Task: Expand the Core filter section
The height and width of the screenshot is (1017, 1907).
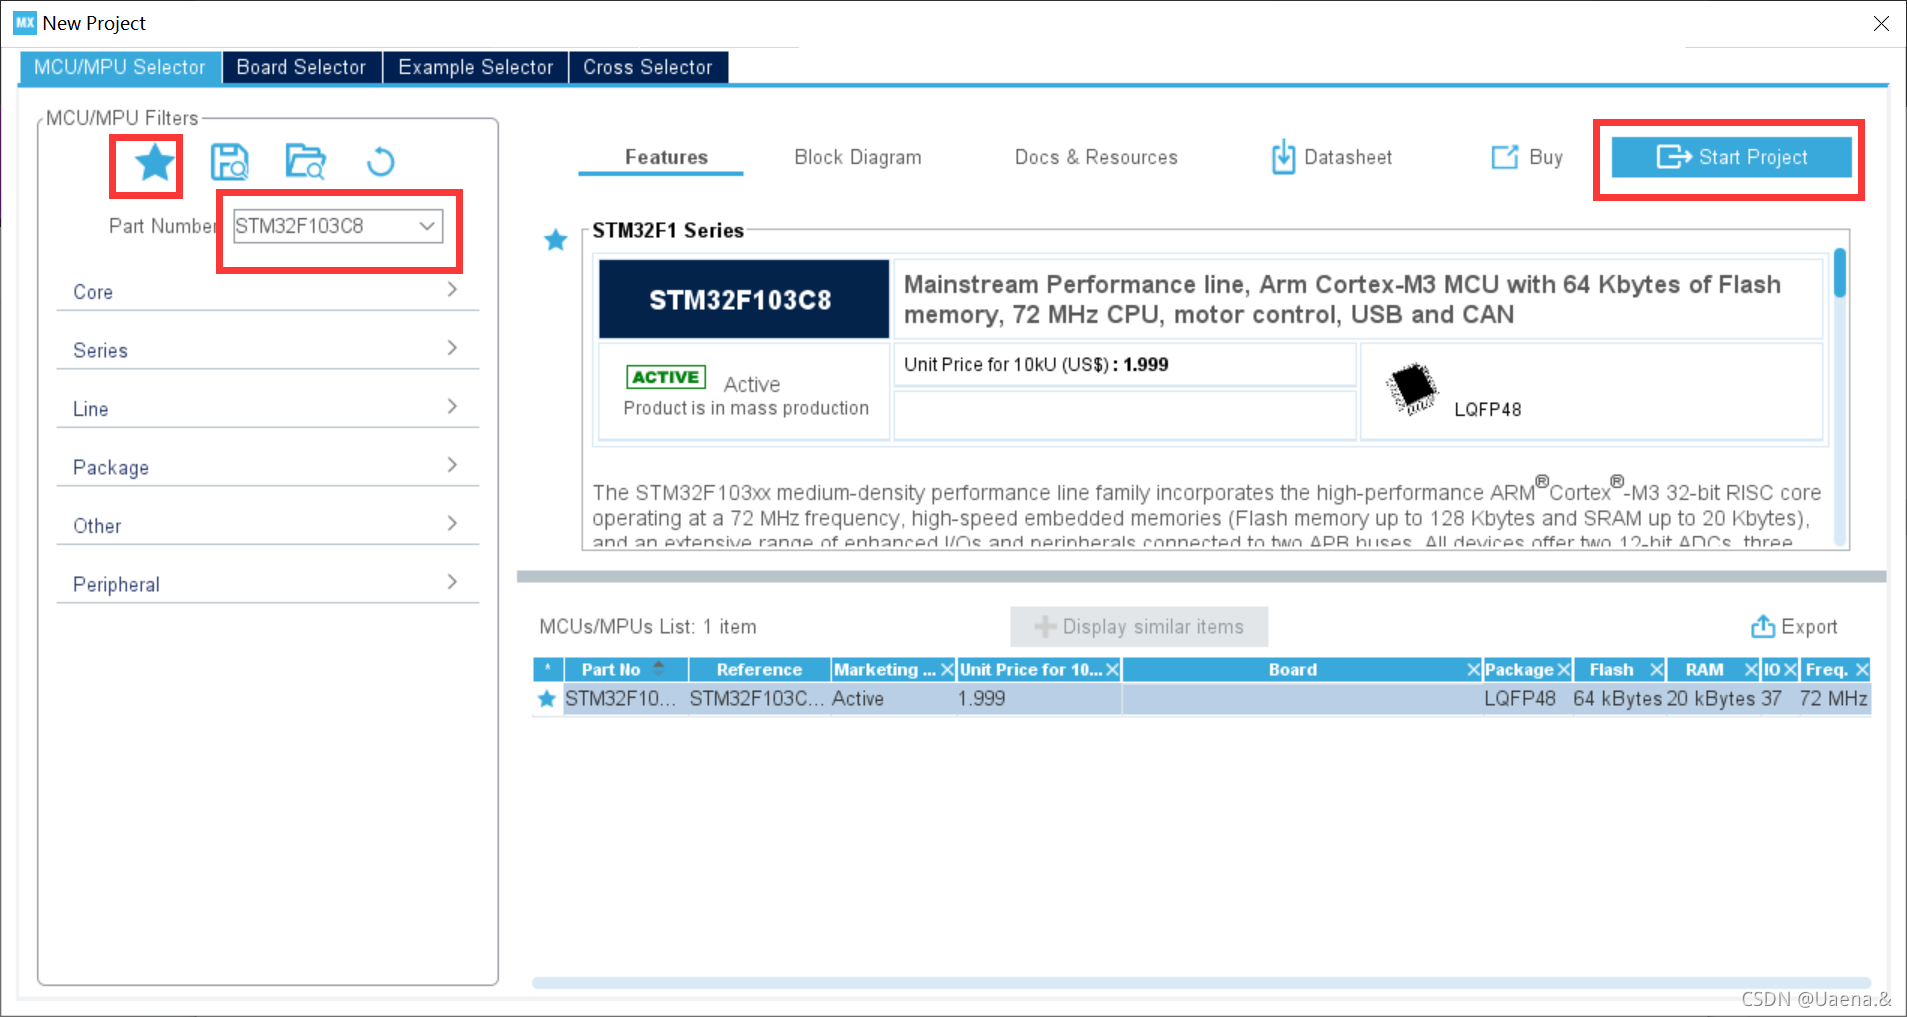Action: pyautogui.click(x=267, y=291)
